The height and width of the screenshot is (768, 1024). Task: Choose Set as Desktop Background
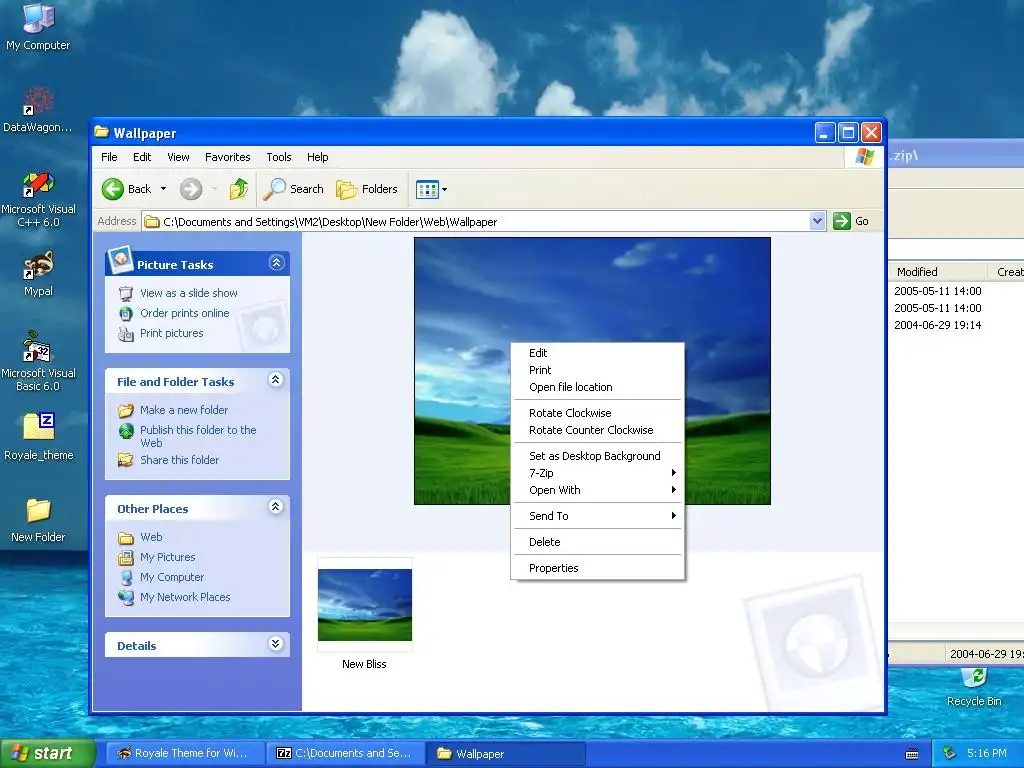(597, 456)
